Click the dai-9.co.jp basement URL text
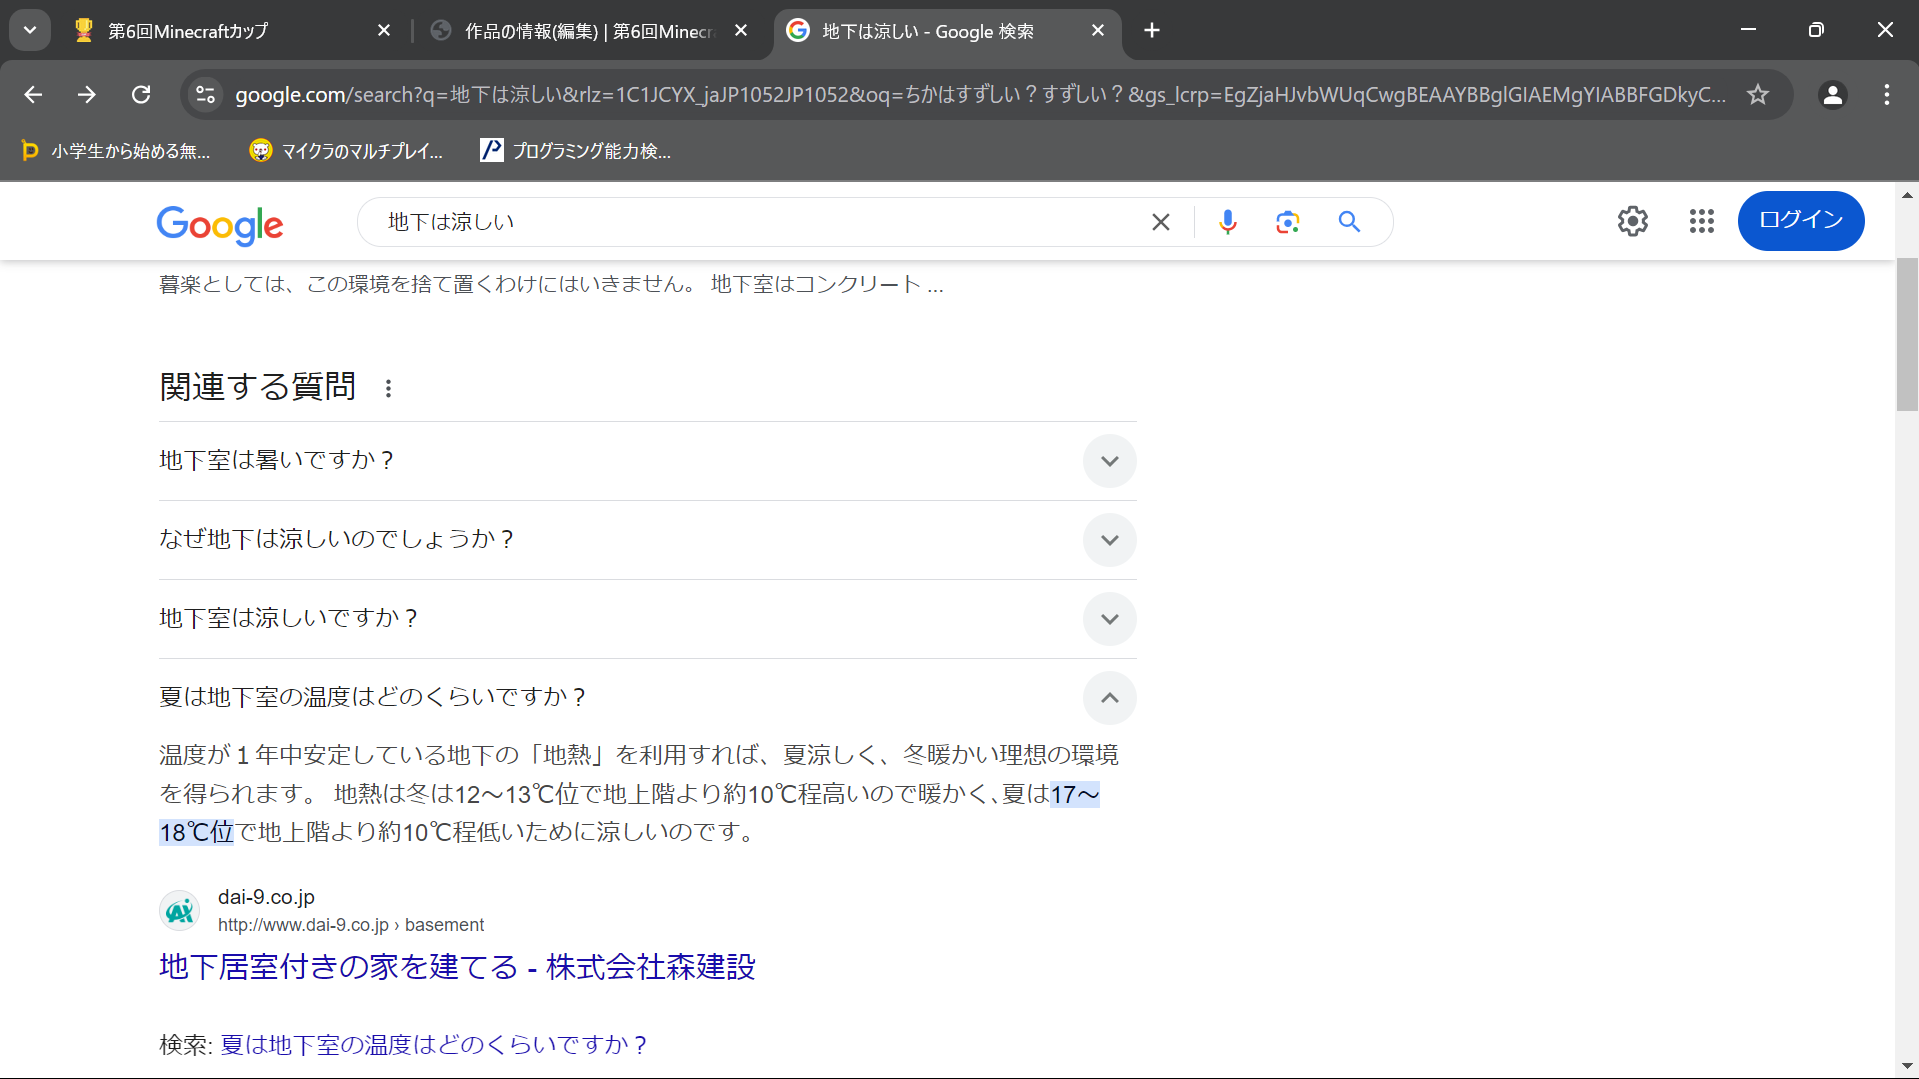 tap(351, 925)
